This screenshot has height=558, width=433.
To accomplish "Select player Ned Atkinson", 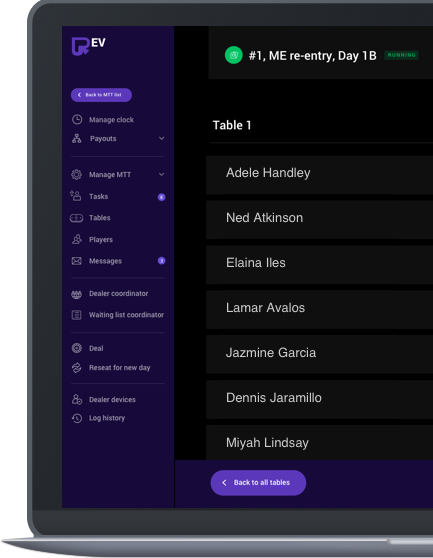I will (x=320, y=220).
